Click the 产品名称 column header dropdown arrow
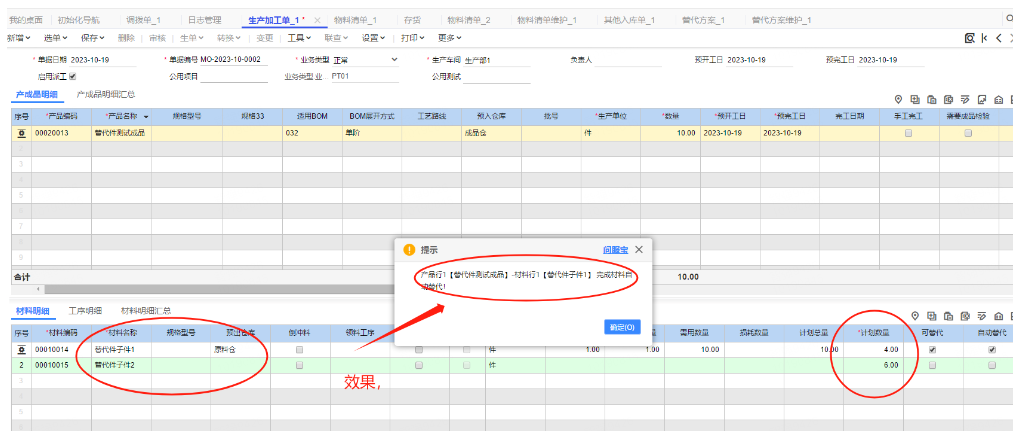The image size is (1018, 432). pyautogui.click(x=145, y=117)
